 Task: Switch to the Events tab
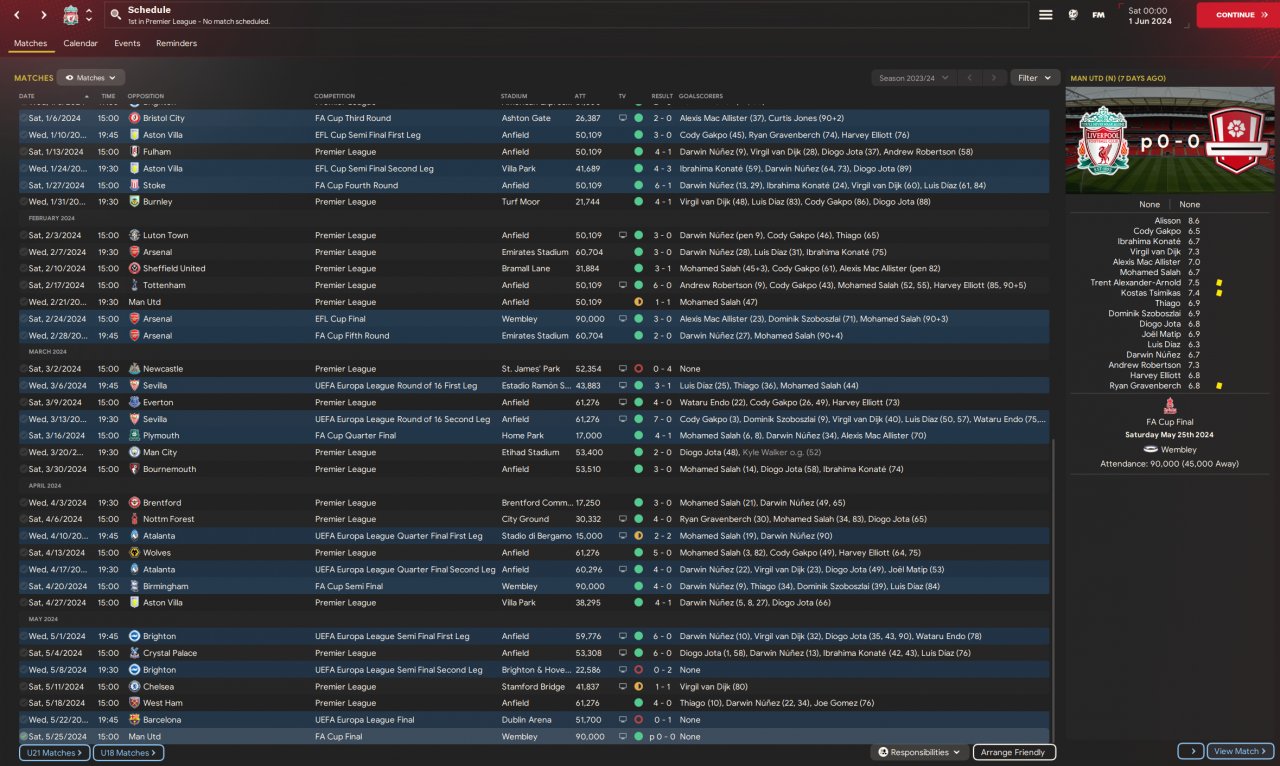127,44
